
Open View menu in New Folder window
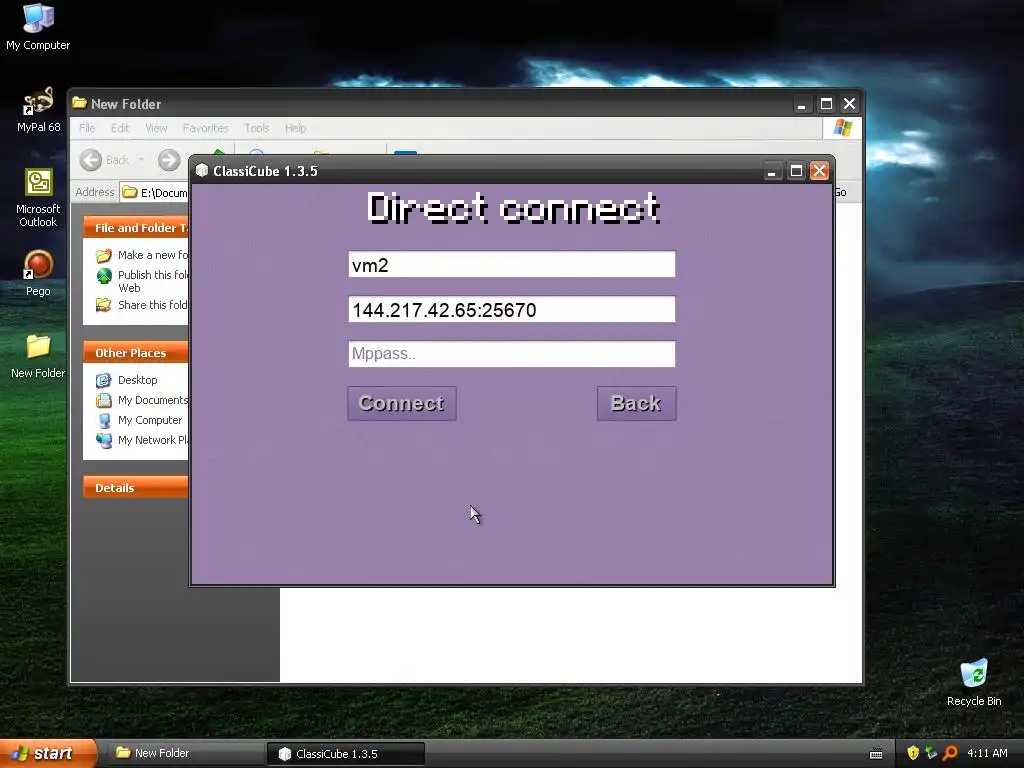[156, 128]
